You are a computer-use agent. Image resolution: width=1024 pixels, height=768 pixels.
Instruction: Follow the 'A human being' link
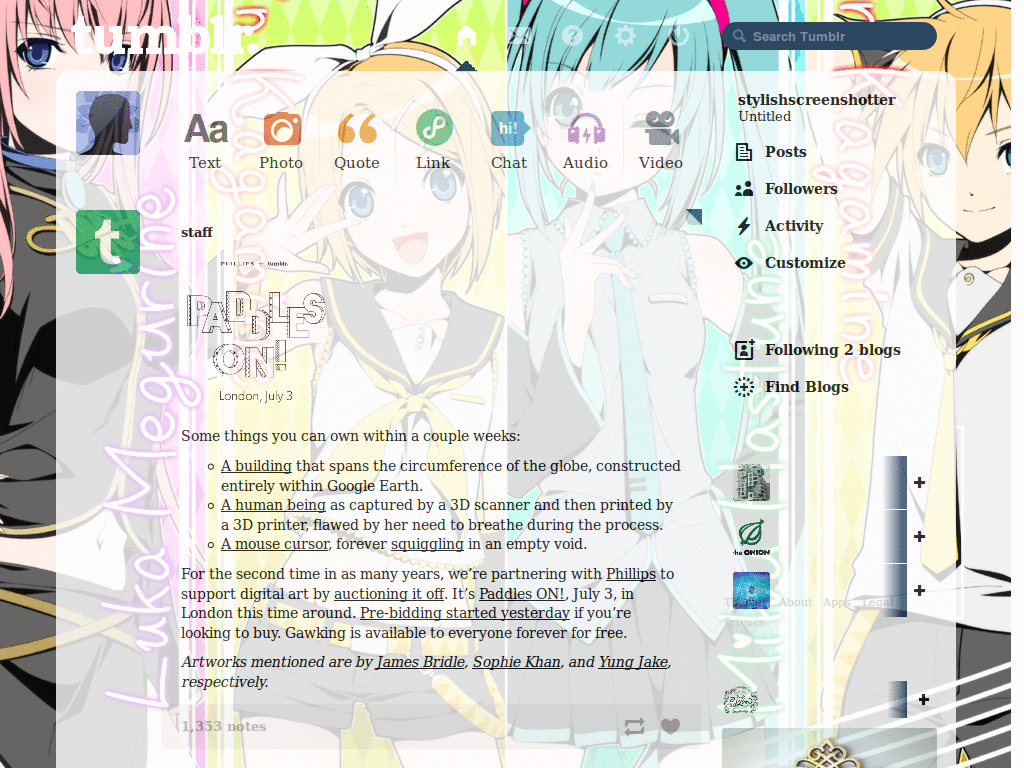pyautogui.click(x=273, y=505)
